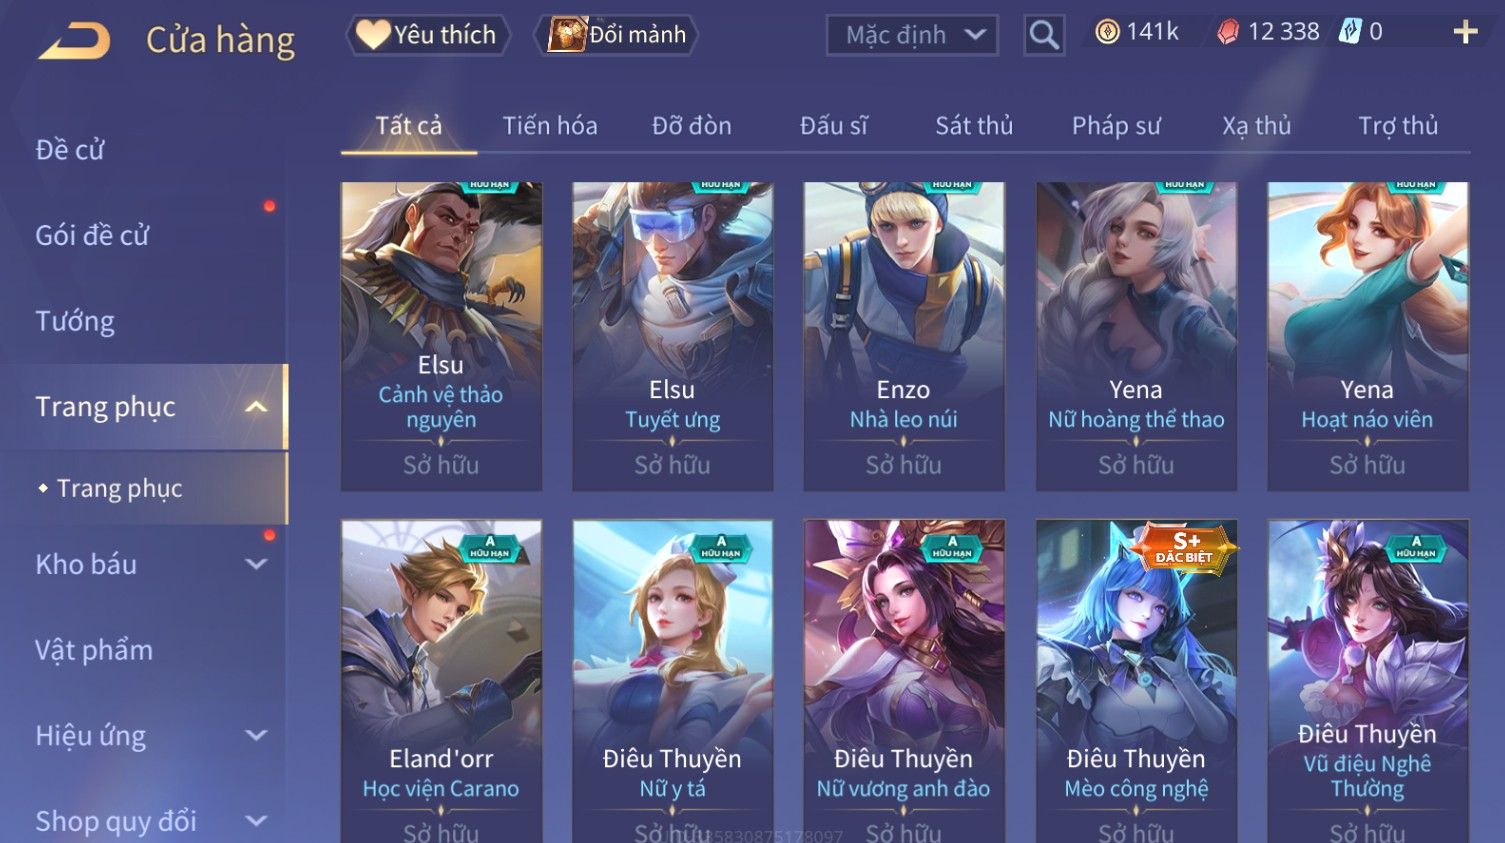Tap the golden back arrow icon
The height and width of the screenshot is (843, 1505).
point(75,41)
